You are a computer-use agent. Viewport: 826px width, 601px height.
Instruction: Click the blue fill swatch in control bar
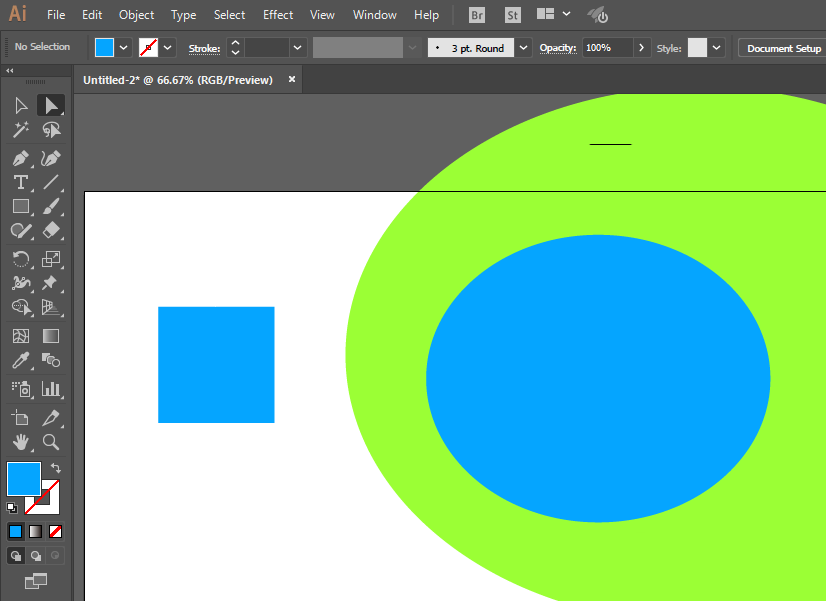point(104,47)
